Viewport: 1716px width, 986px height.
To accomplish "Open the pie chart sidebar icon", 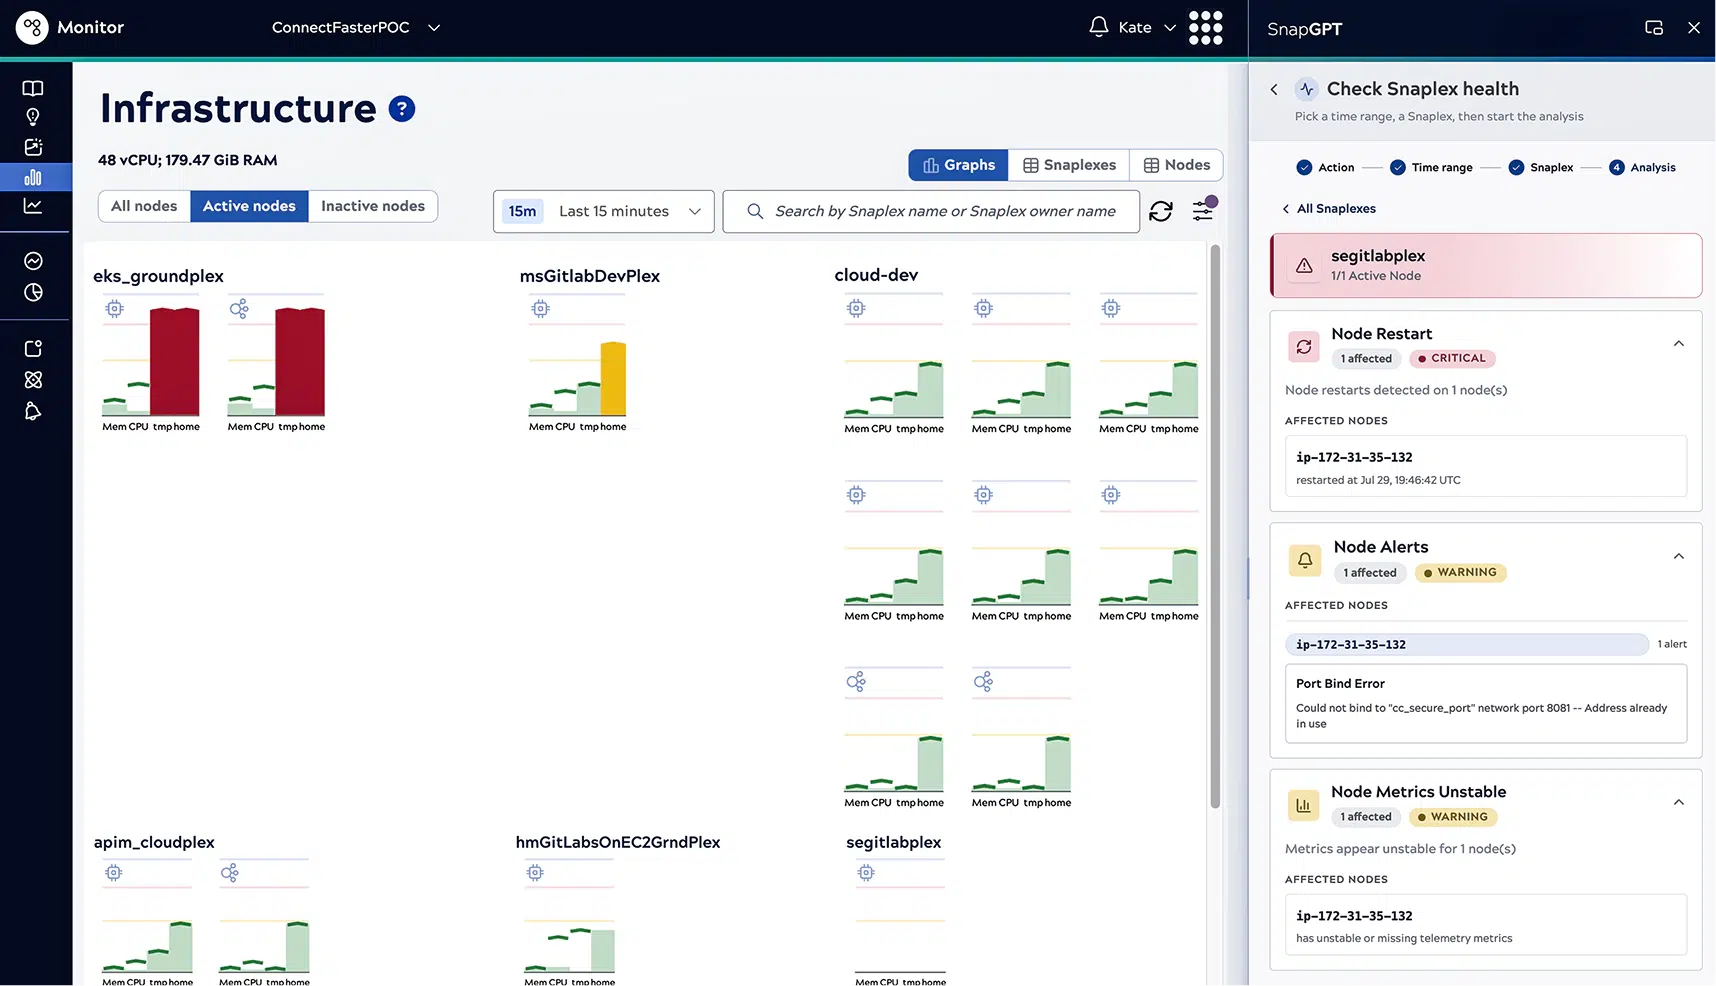I will tap(33, 292).
